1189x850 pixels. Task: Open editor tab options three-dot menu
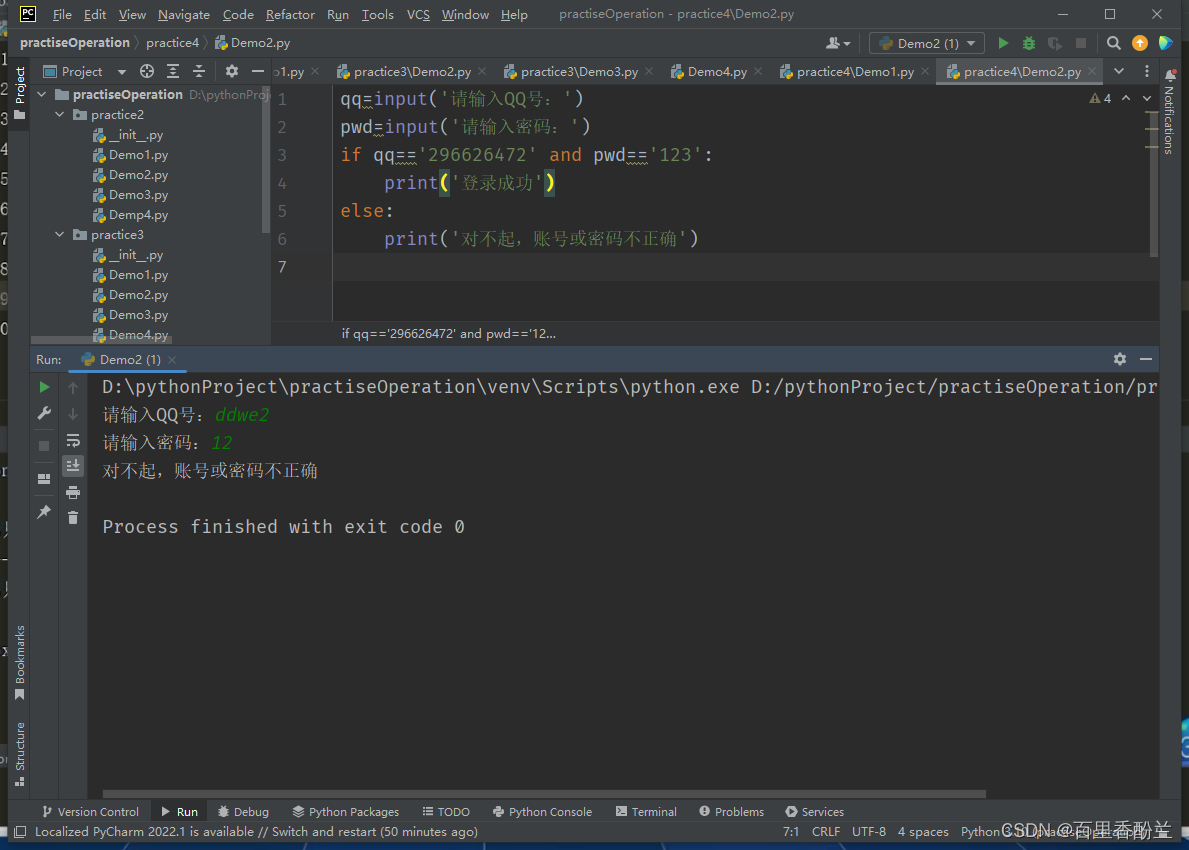(x=1147, y=71)
